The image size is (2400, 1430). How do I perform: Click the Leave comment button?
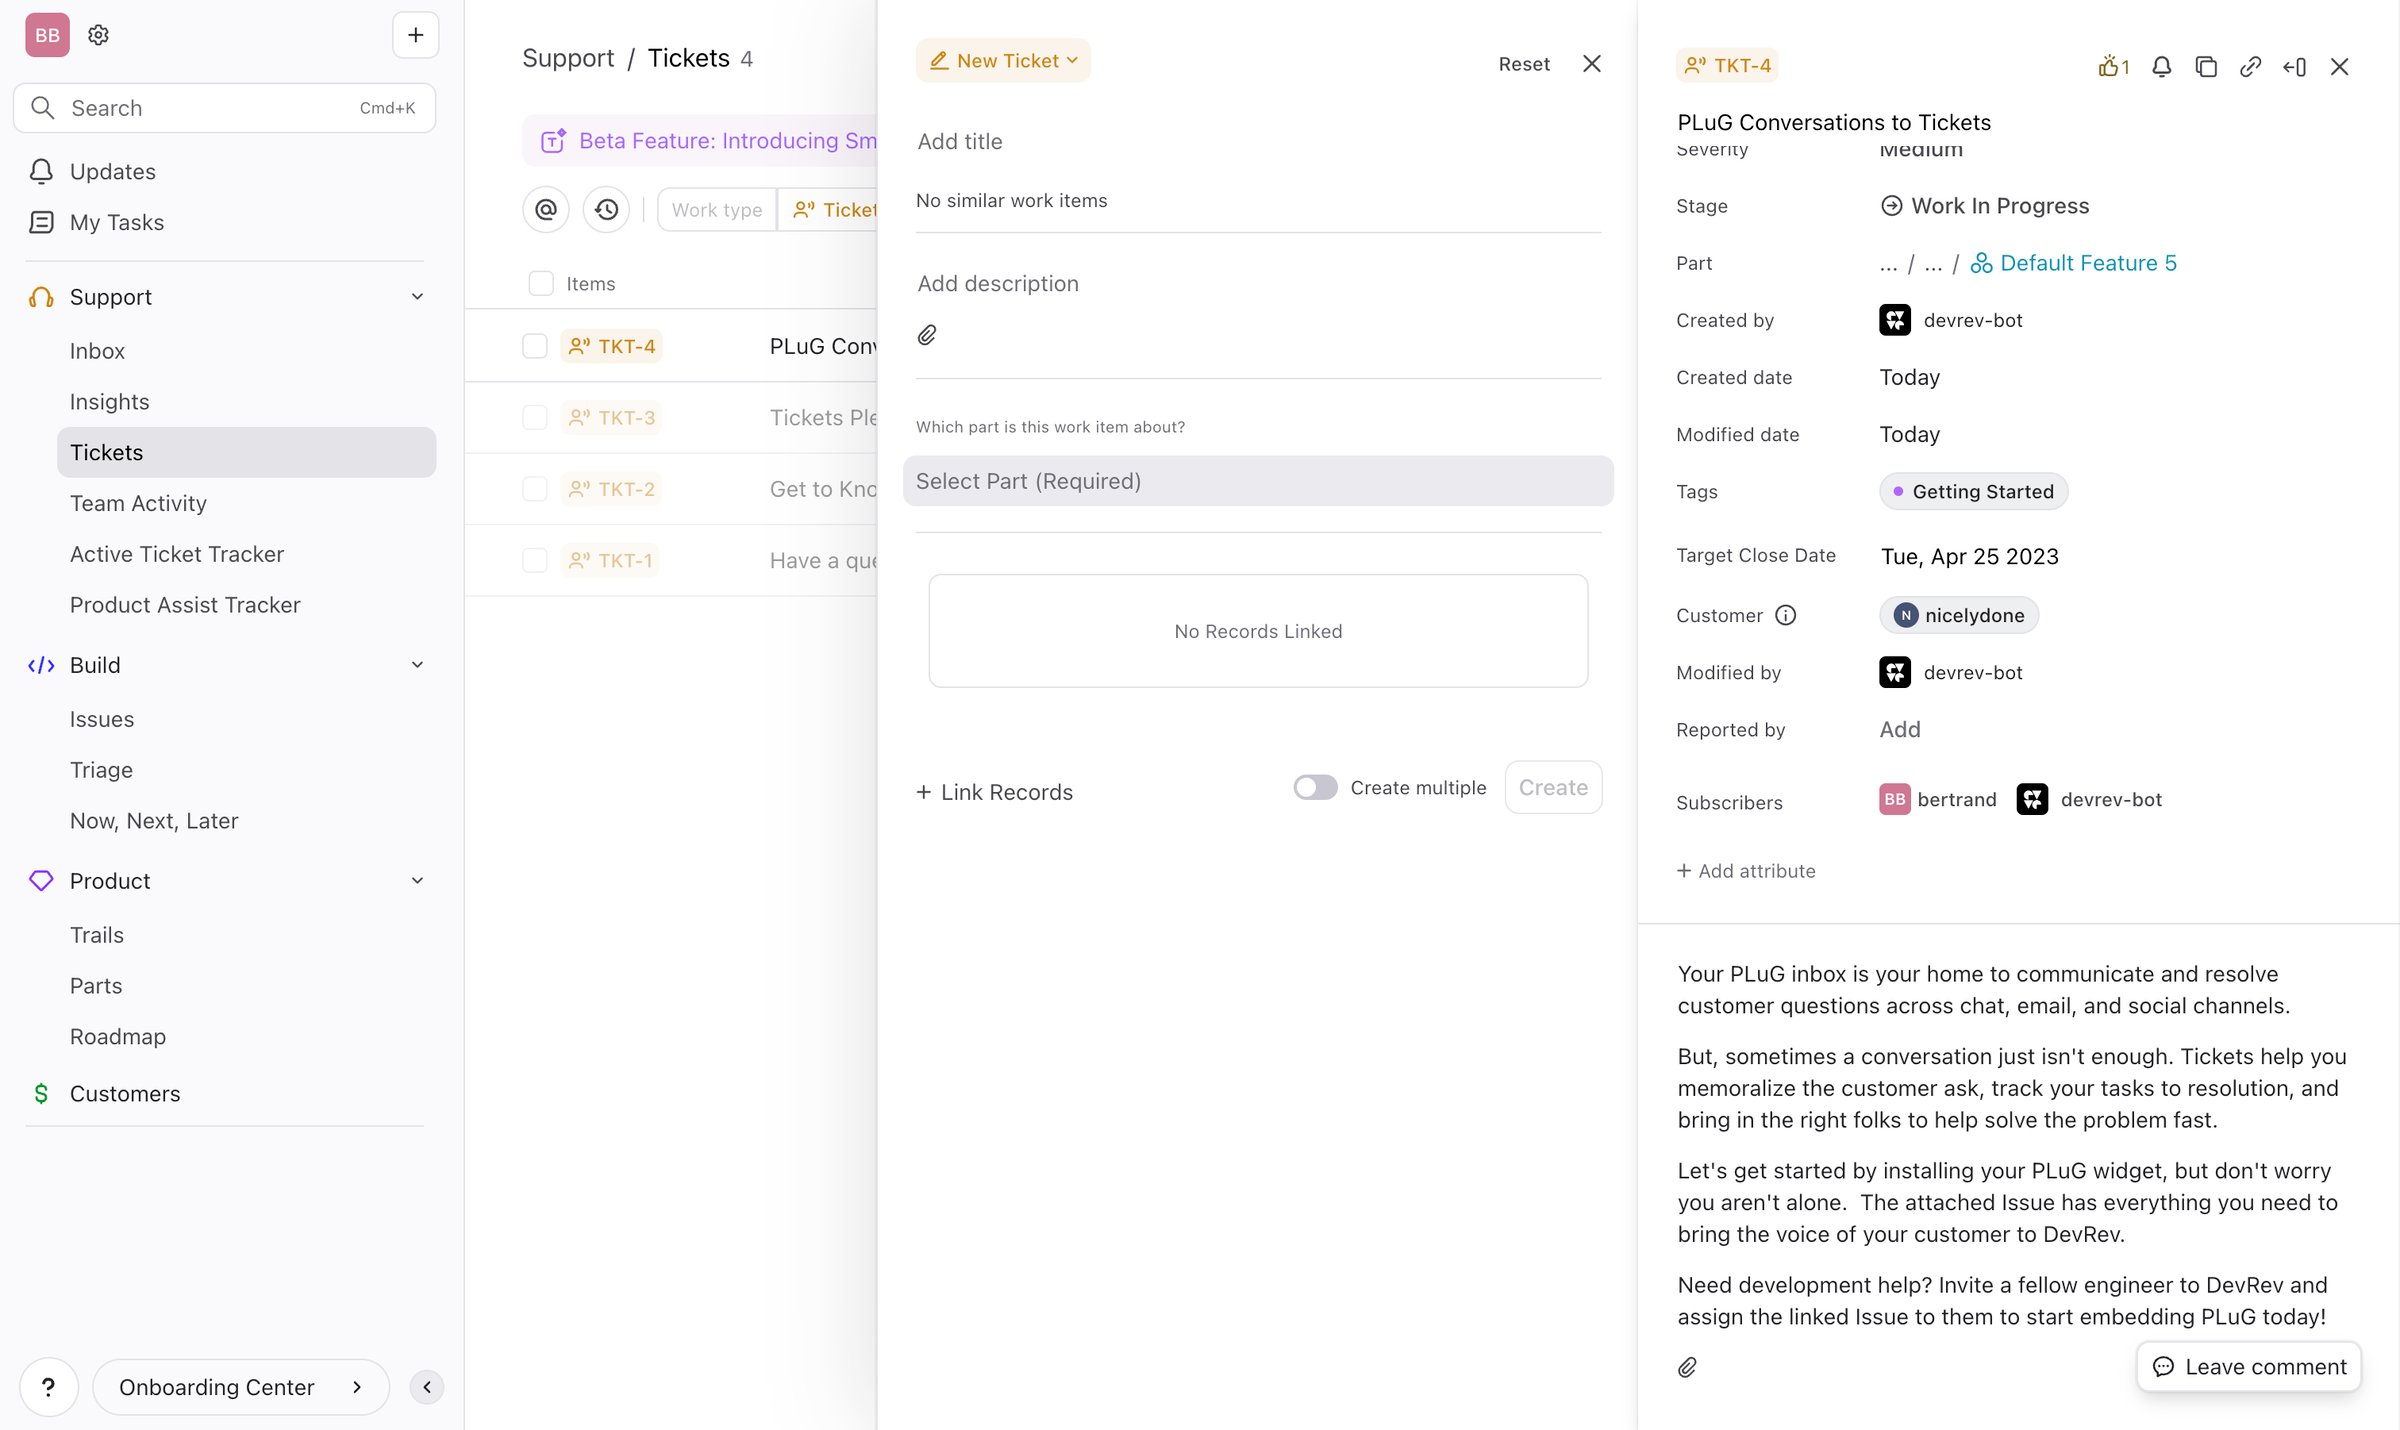(2249, 1367)
